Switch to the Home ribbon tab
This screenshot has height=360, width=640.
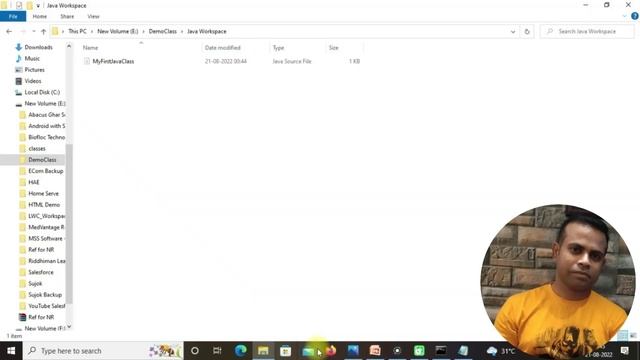[x=40, y=16]
